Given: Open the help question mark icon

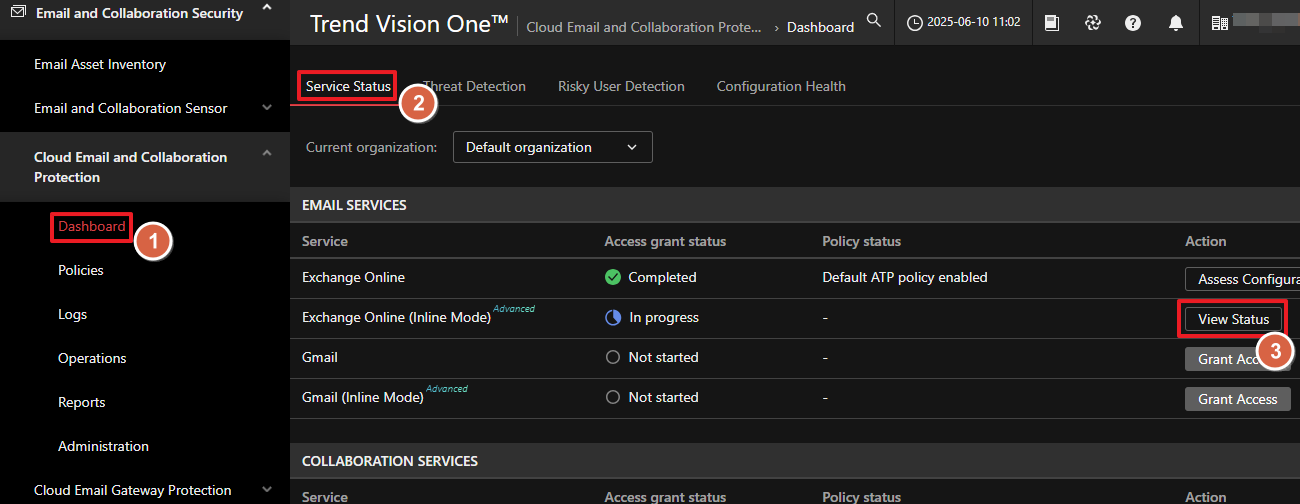Looking at the screenshot, I should pyautogui.click(x=1133, y=22).
